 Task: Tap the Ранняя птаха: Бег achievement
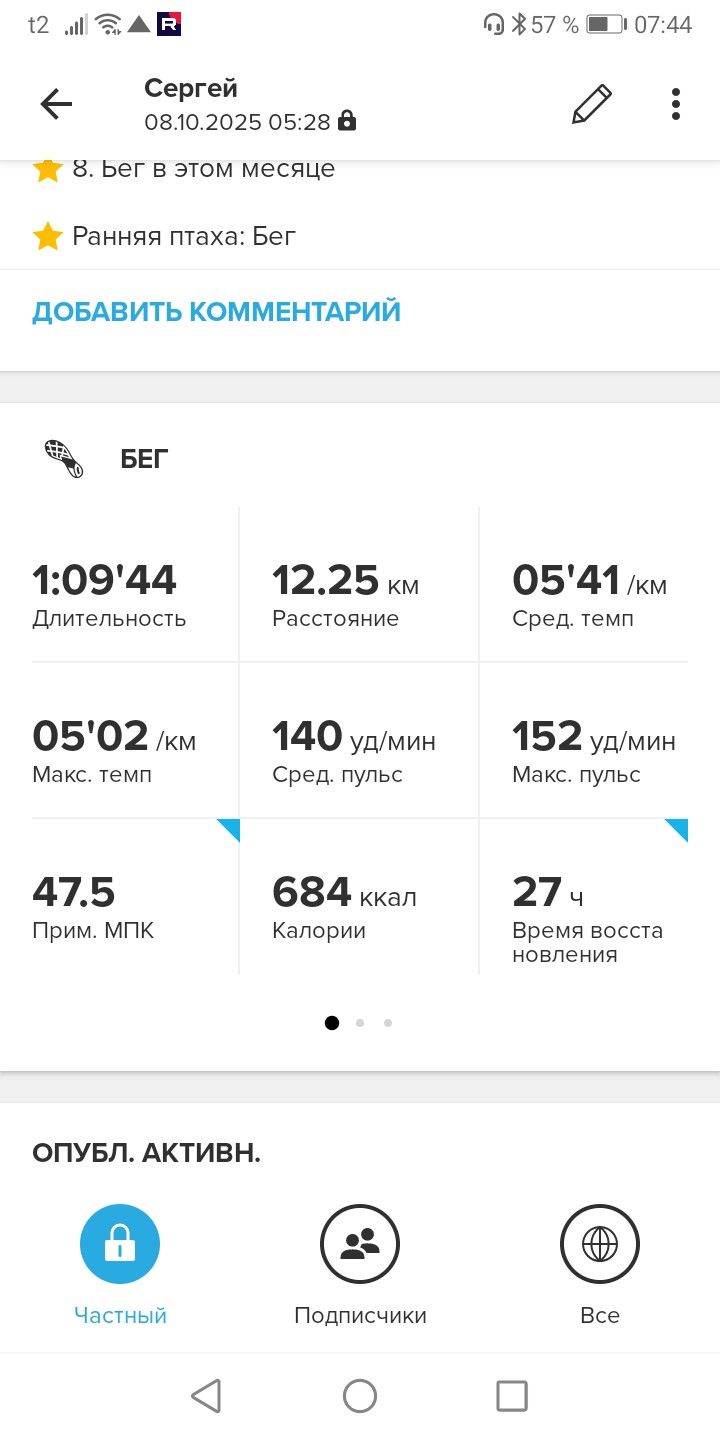(x=165, y=236)
